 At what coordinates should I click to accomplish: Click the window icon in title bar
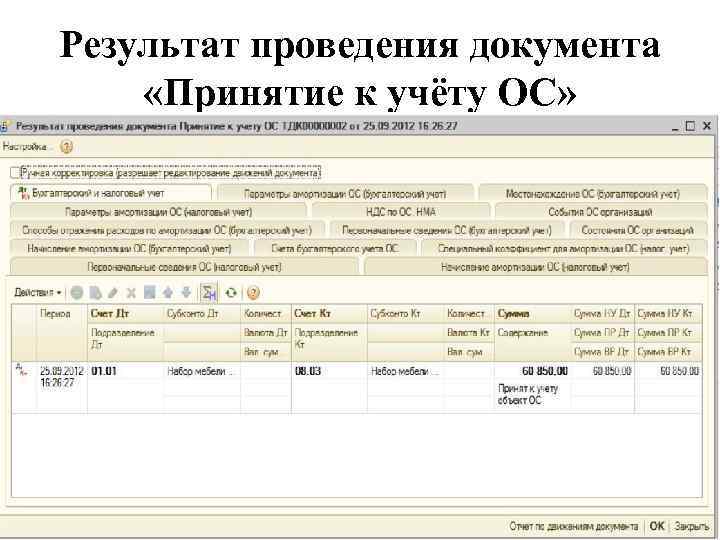(4, 126)
